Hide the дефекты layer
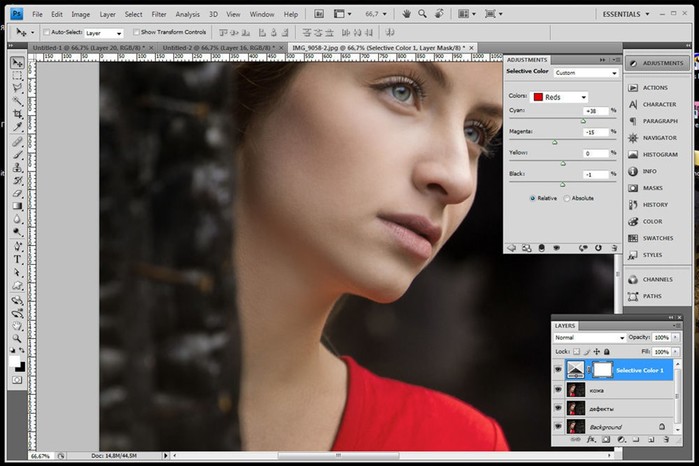The image size is (699, 466). pyautogui.click(x=558, y=408)
